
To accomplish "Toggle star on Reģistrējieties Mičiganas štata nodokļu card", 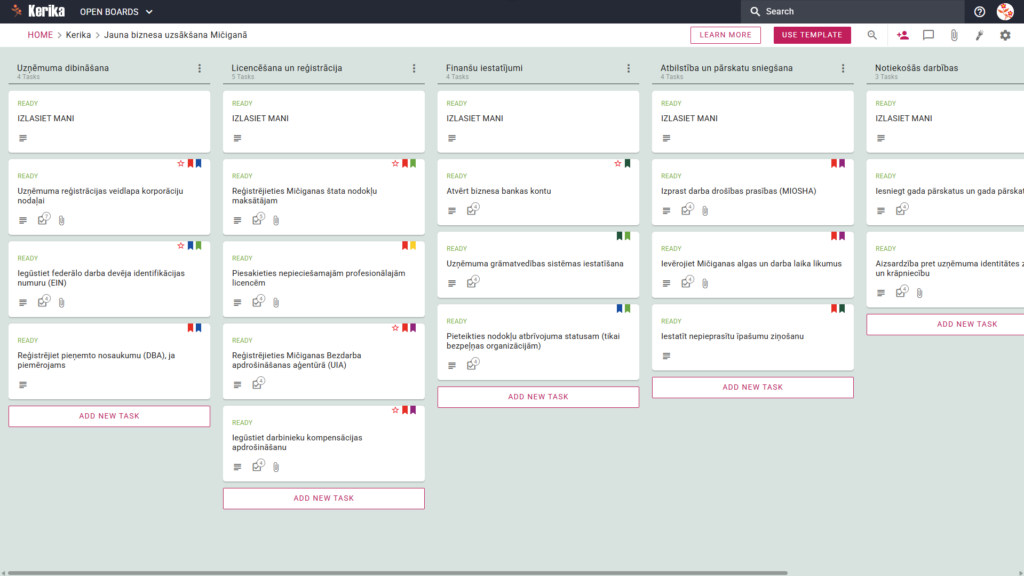I will coord(395,163).
